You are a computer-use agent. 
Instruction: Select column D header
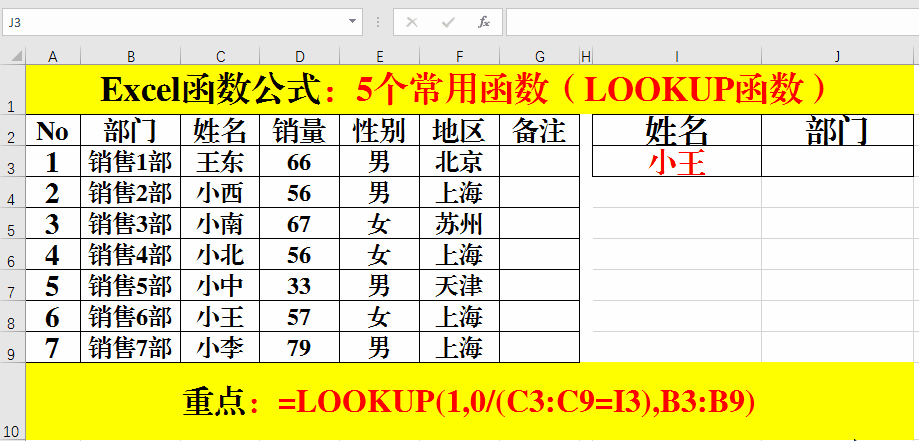click(x=299, y=56)
